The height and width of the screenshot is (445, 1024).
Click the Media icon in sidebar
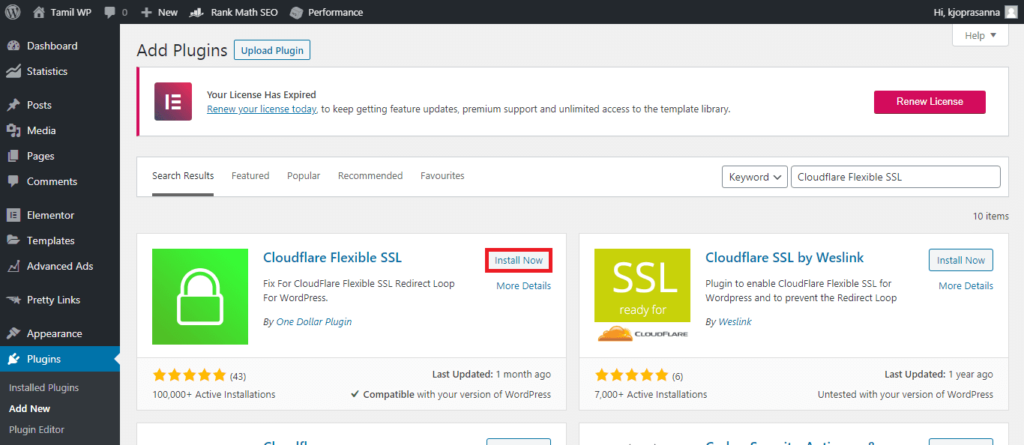tap(13, 130)
